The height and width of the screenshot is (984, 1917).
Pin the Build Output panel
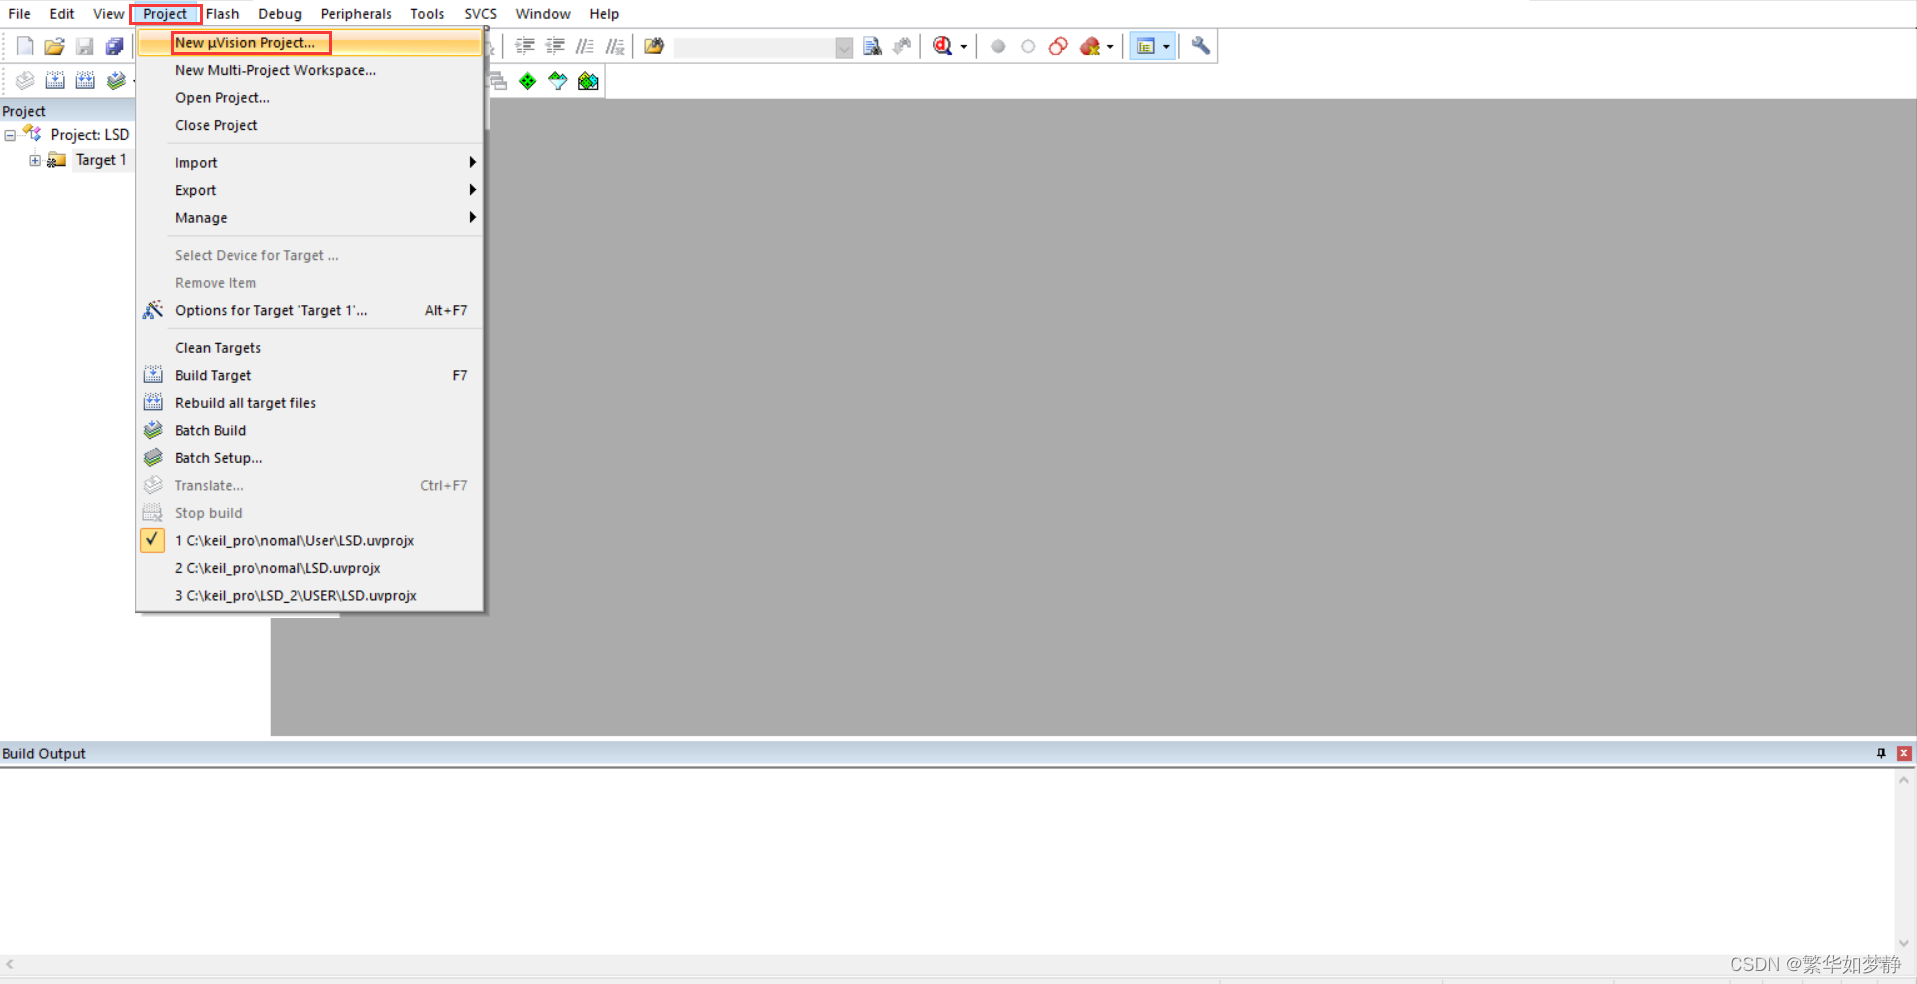coord(1881,753)
